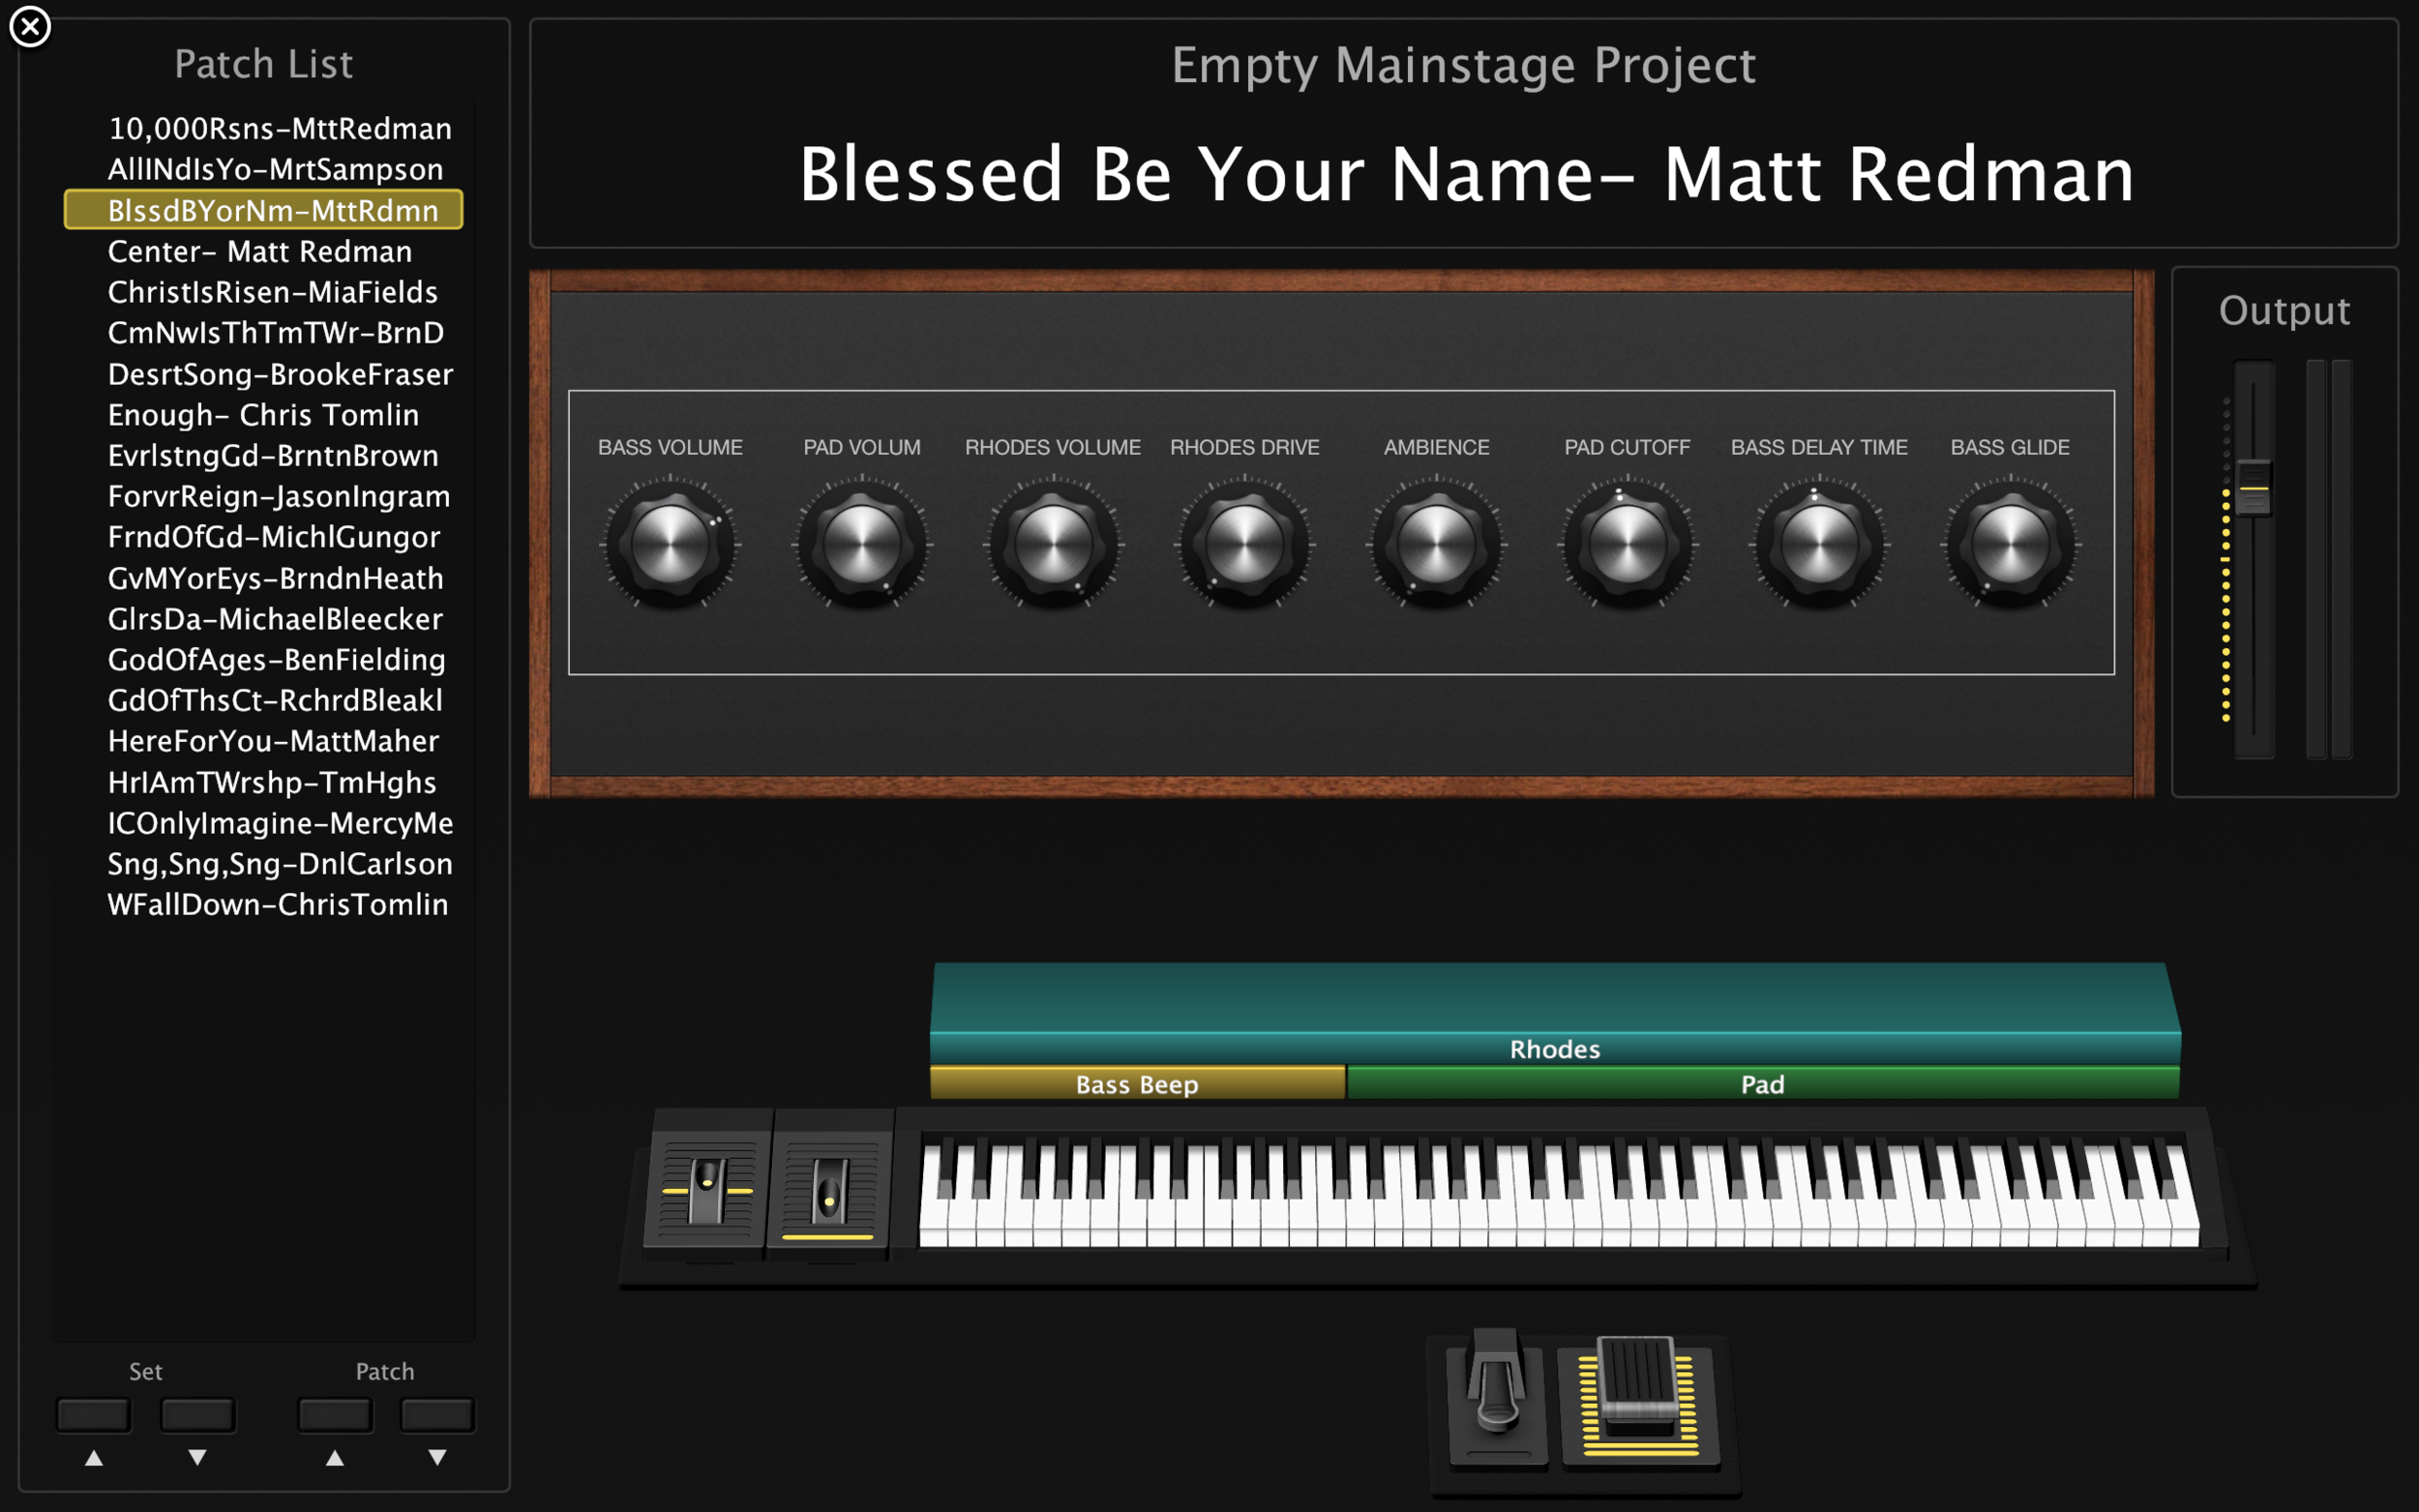Select patch GvMYorEys-BrndnHeath
The image size is (2419, 1512).
pos(264,578)
